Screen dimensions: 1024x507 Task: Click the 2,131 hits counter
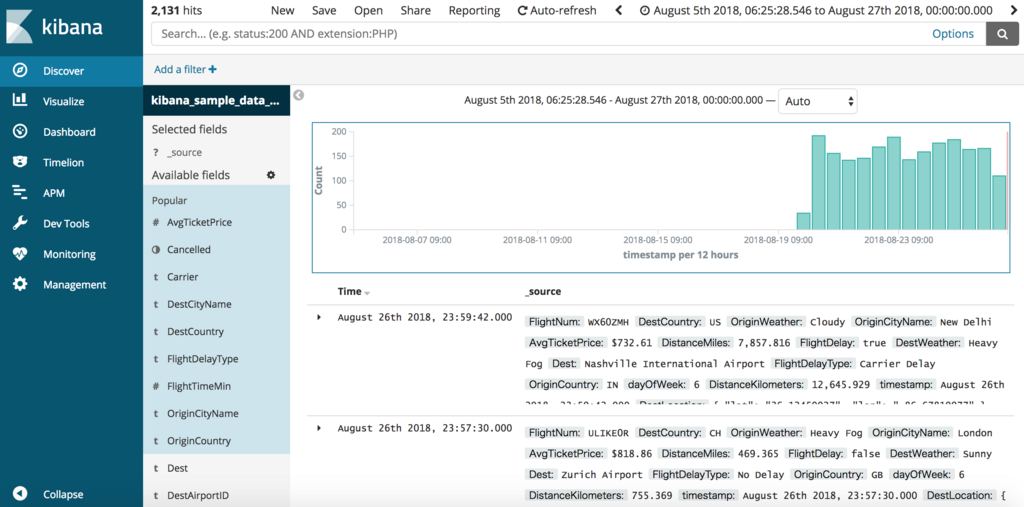[x=176, y=10]
